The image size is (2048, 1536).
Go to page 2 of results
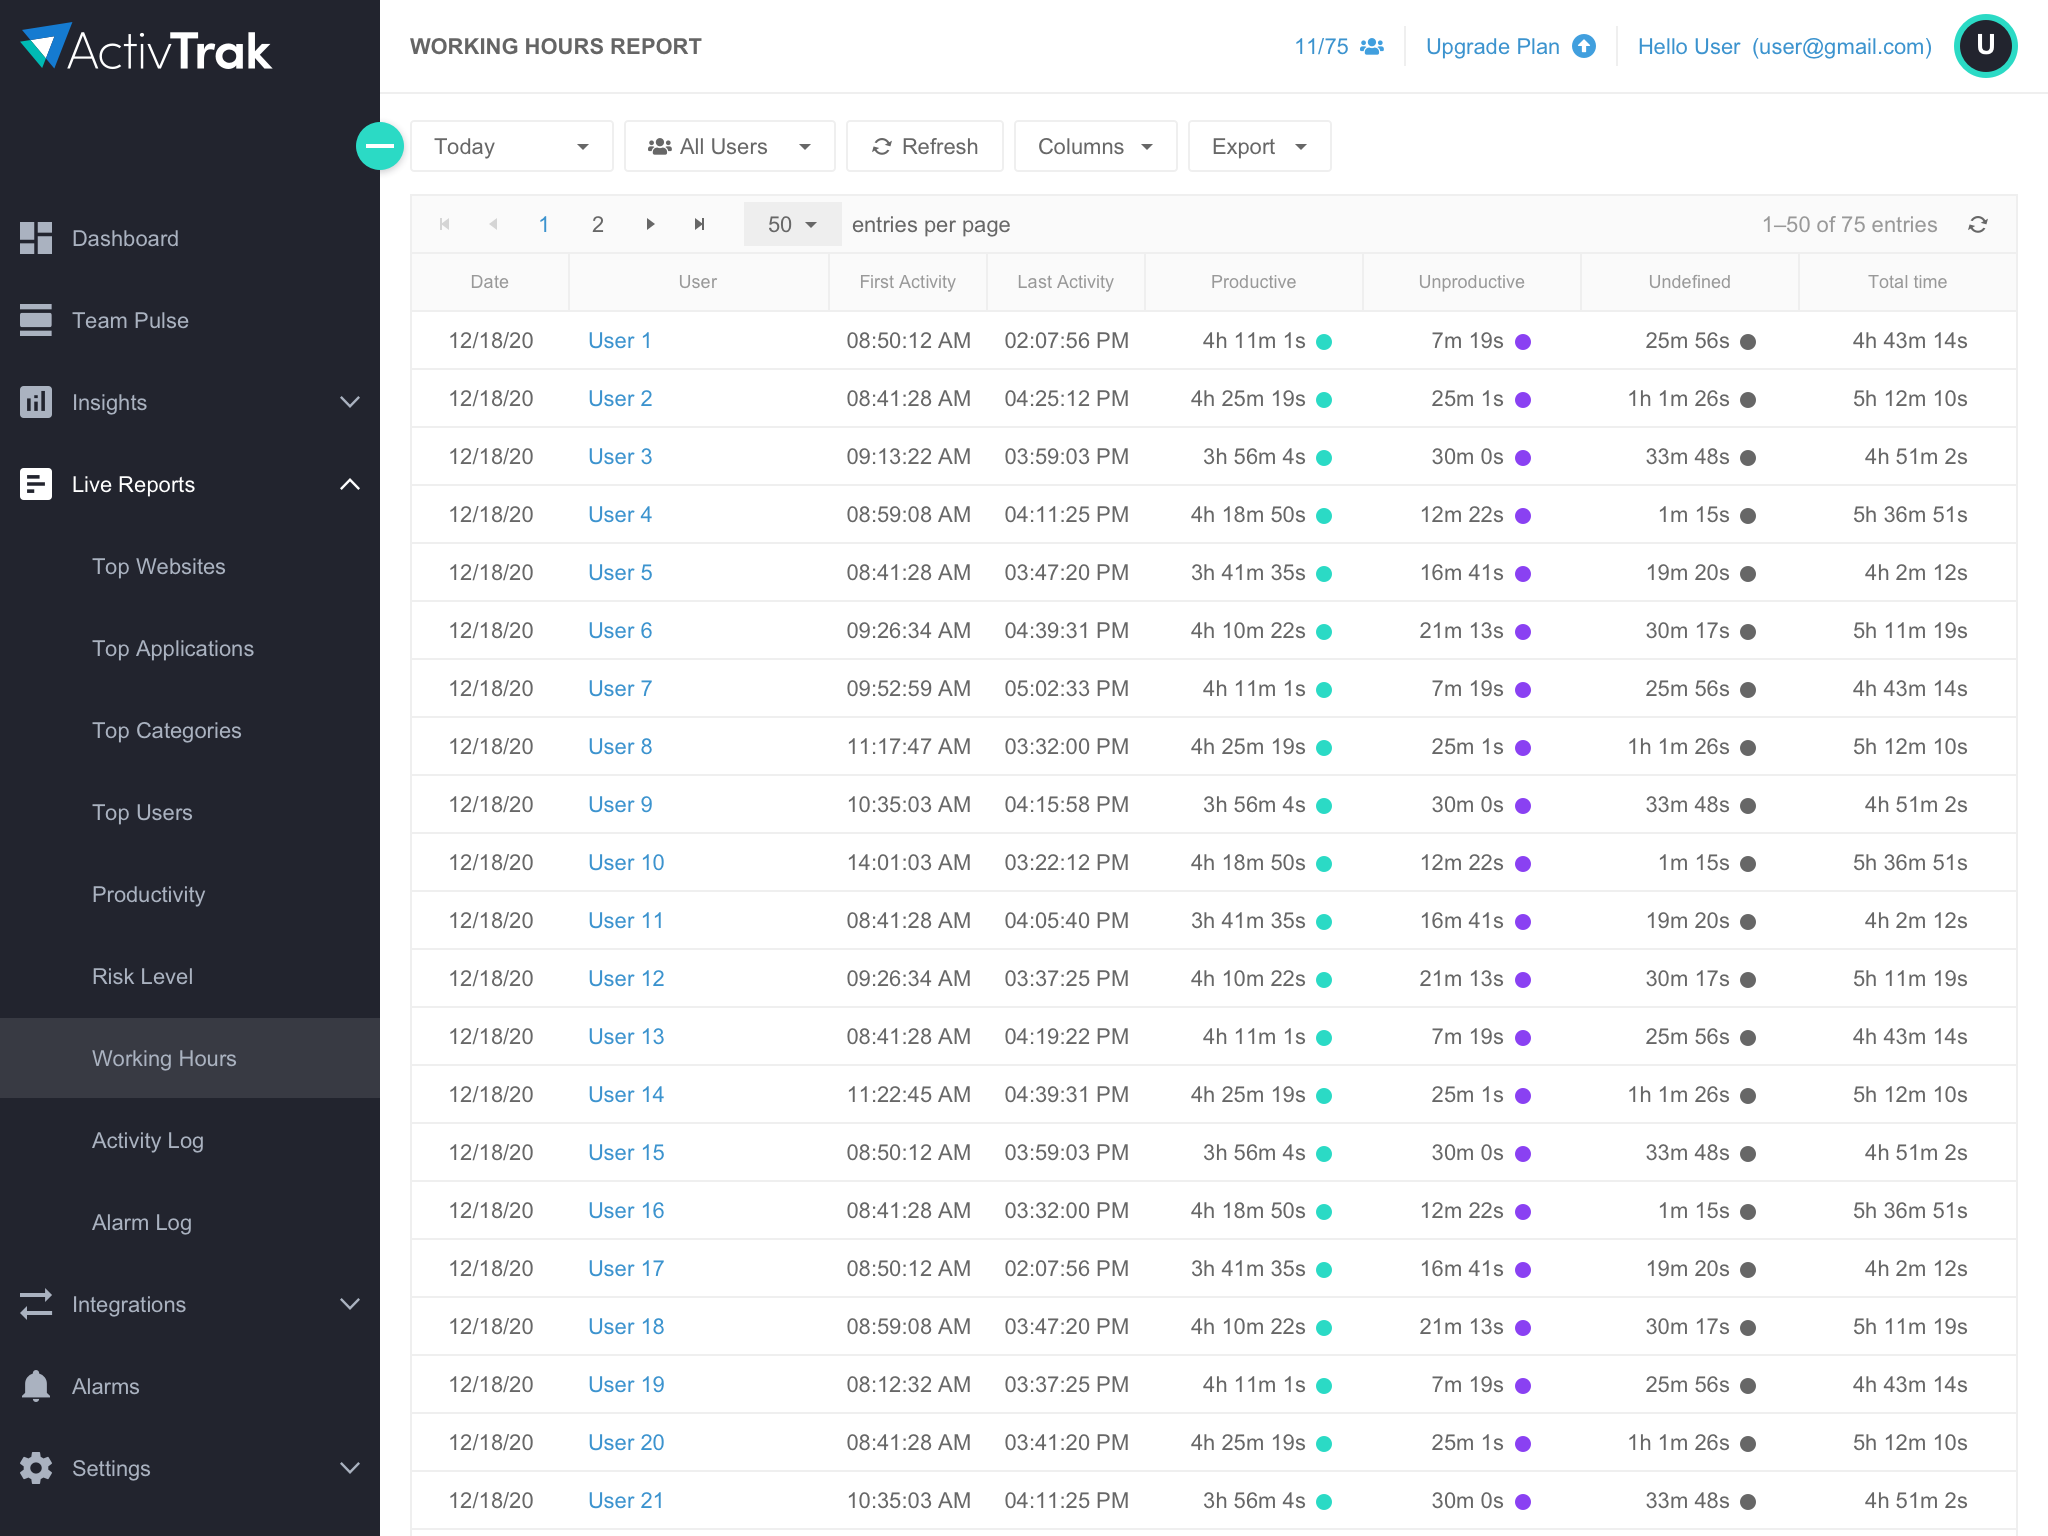pyautogui.click(x=597, y=225)
